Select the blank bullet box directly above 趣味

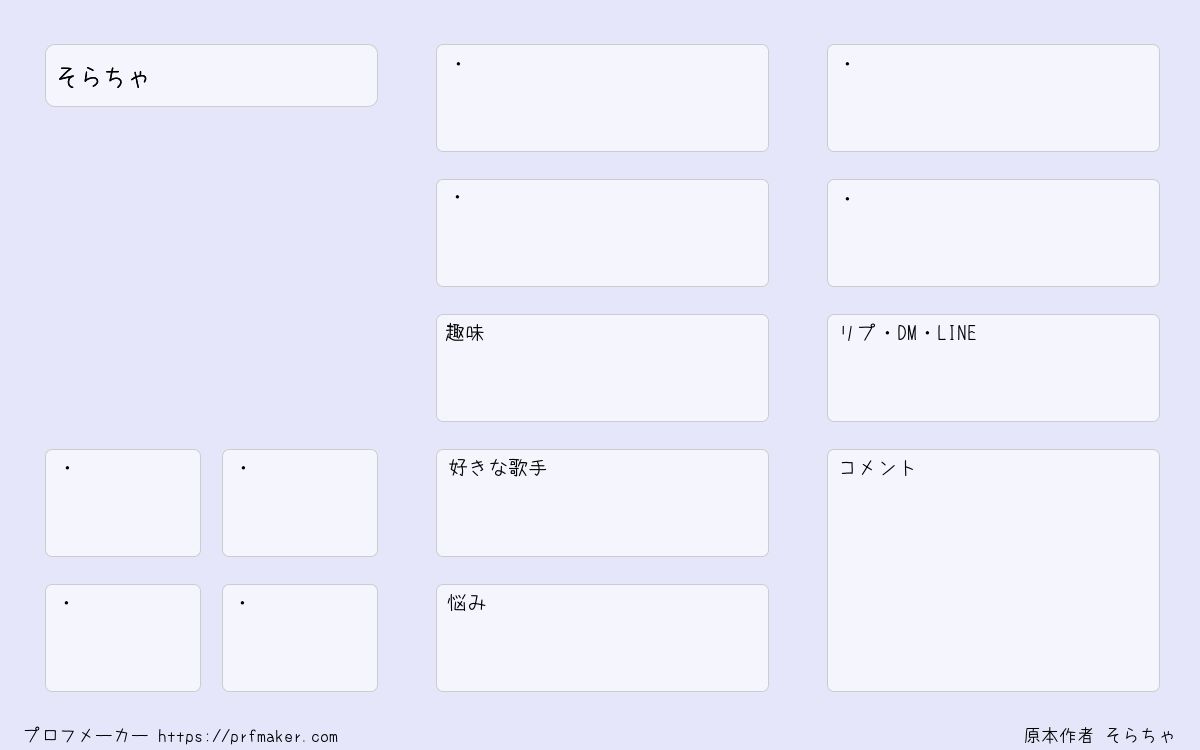click(602, 233)
